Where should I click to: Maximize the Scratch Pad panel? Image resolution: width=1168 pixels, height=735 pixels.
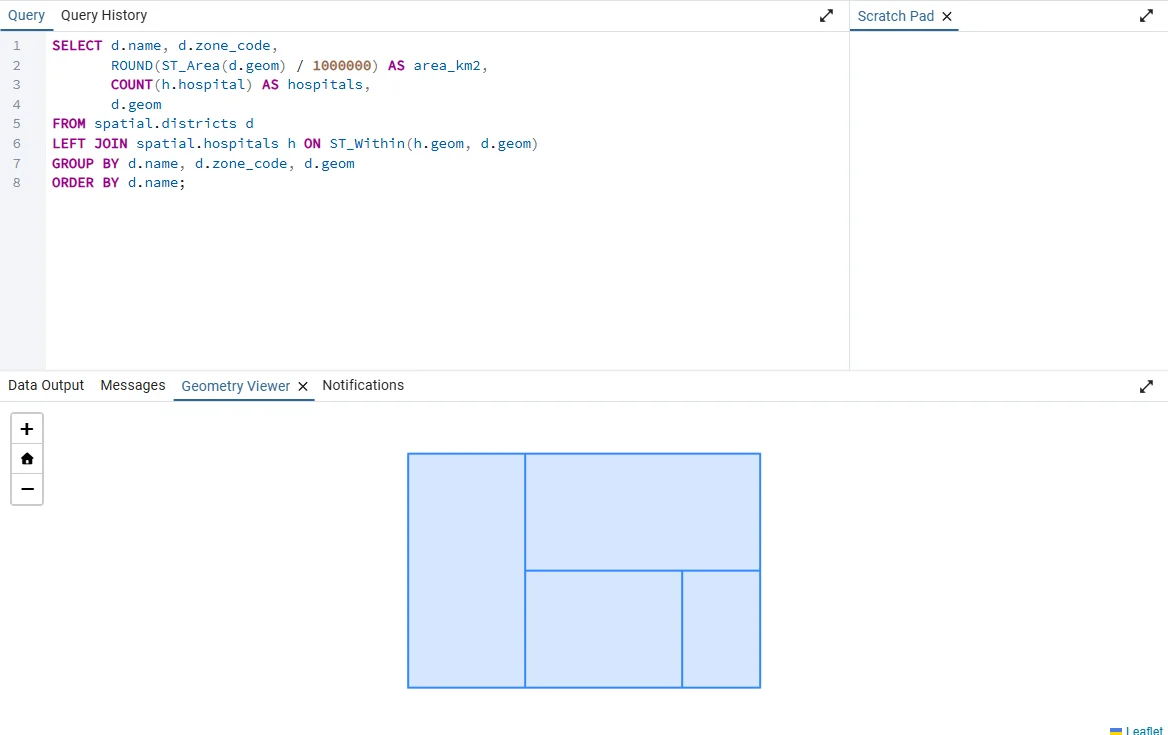[1146, 16]
